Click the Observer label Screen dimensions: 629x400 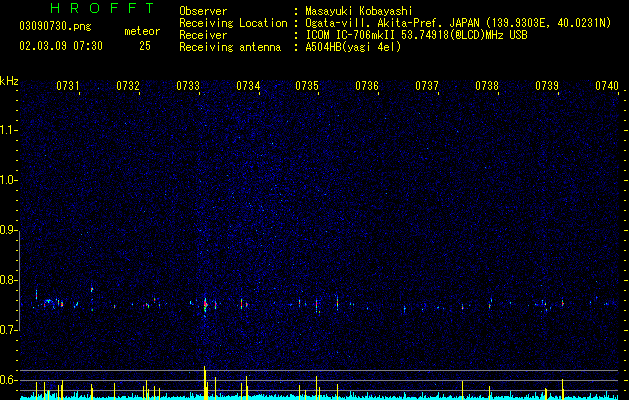coord(203,11)
